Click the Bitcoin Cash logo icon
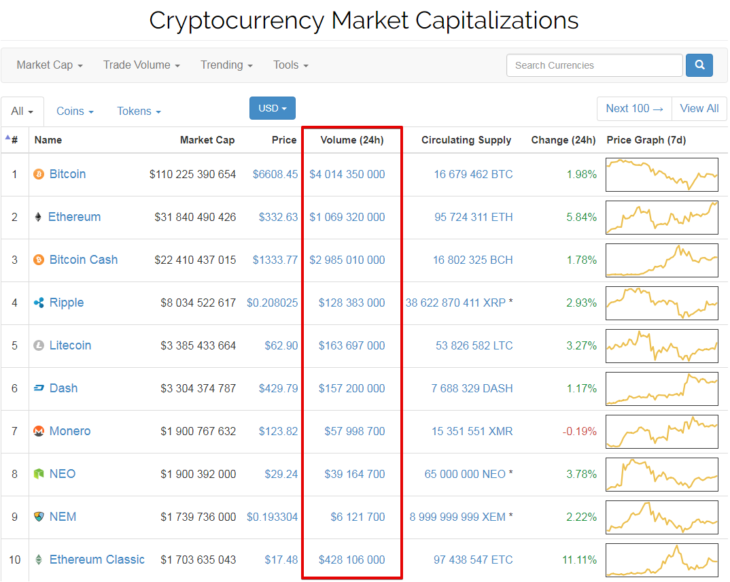 tap(39, 260)
